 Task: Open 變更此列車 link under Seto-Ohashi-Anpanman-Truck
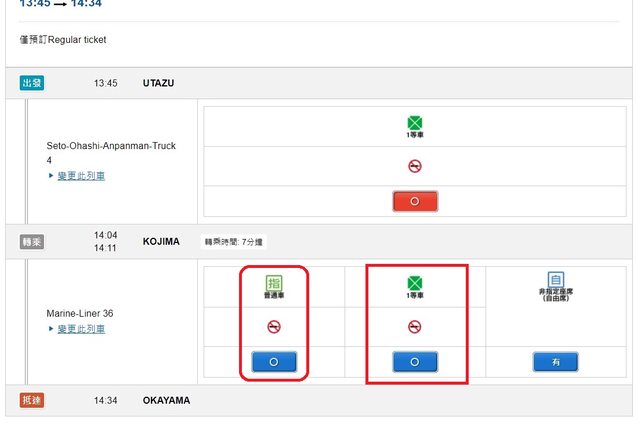(x=80, y=176)
